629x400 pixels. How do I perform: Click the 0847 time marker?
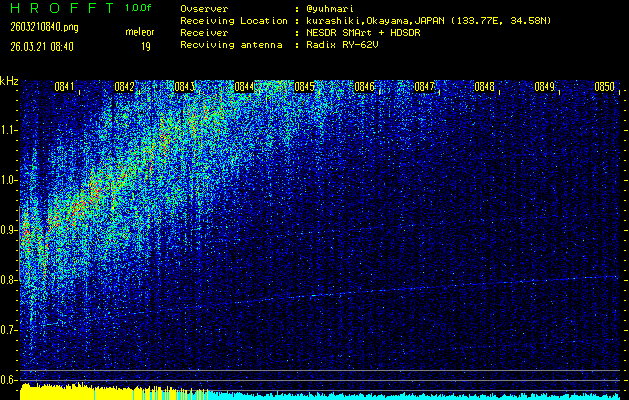point(424,87)
